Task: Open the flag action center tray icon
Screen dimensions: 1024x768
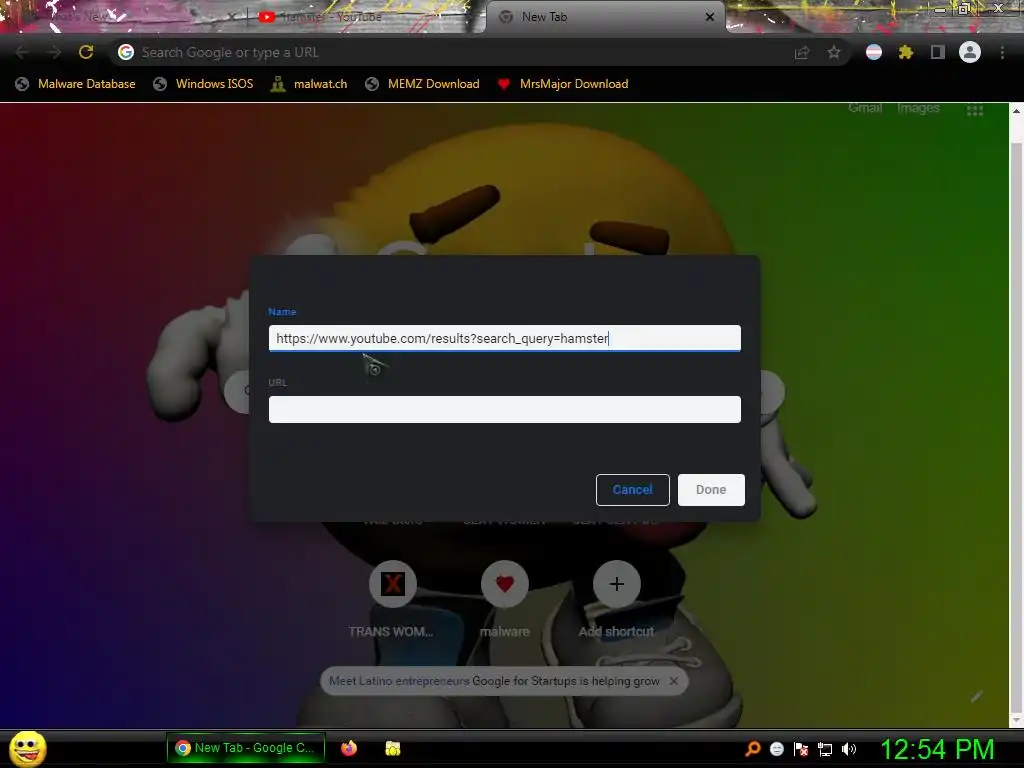Action: coord(801,749)
